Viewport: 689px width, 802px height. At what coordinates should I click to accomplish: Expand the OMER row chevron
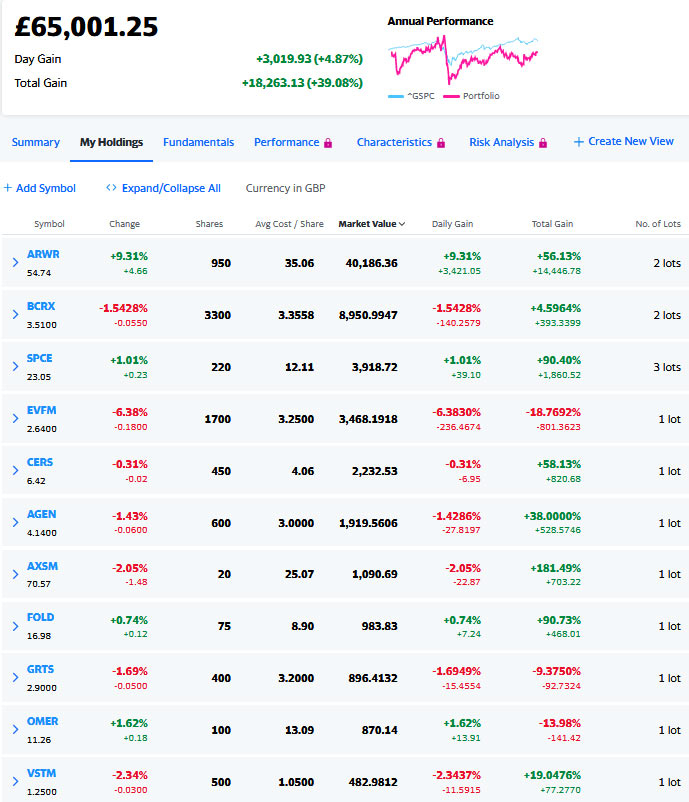click(15, 729)
